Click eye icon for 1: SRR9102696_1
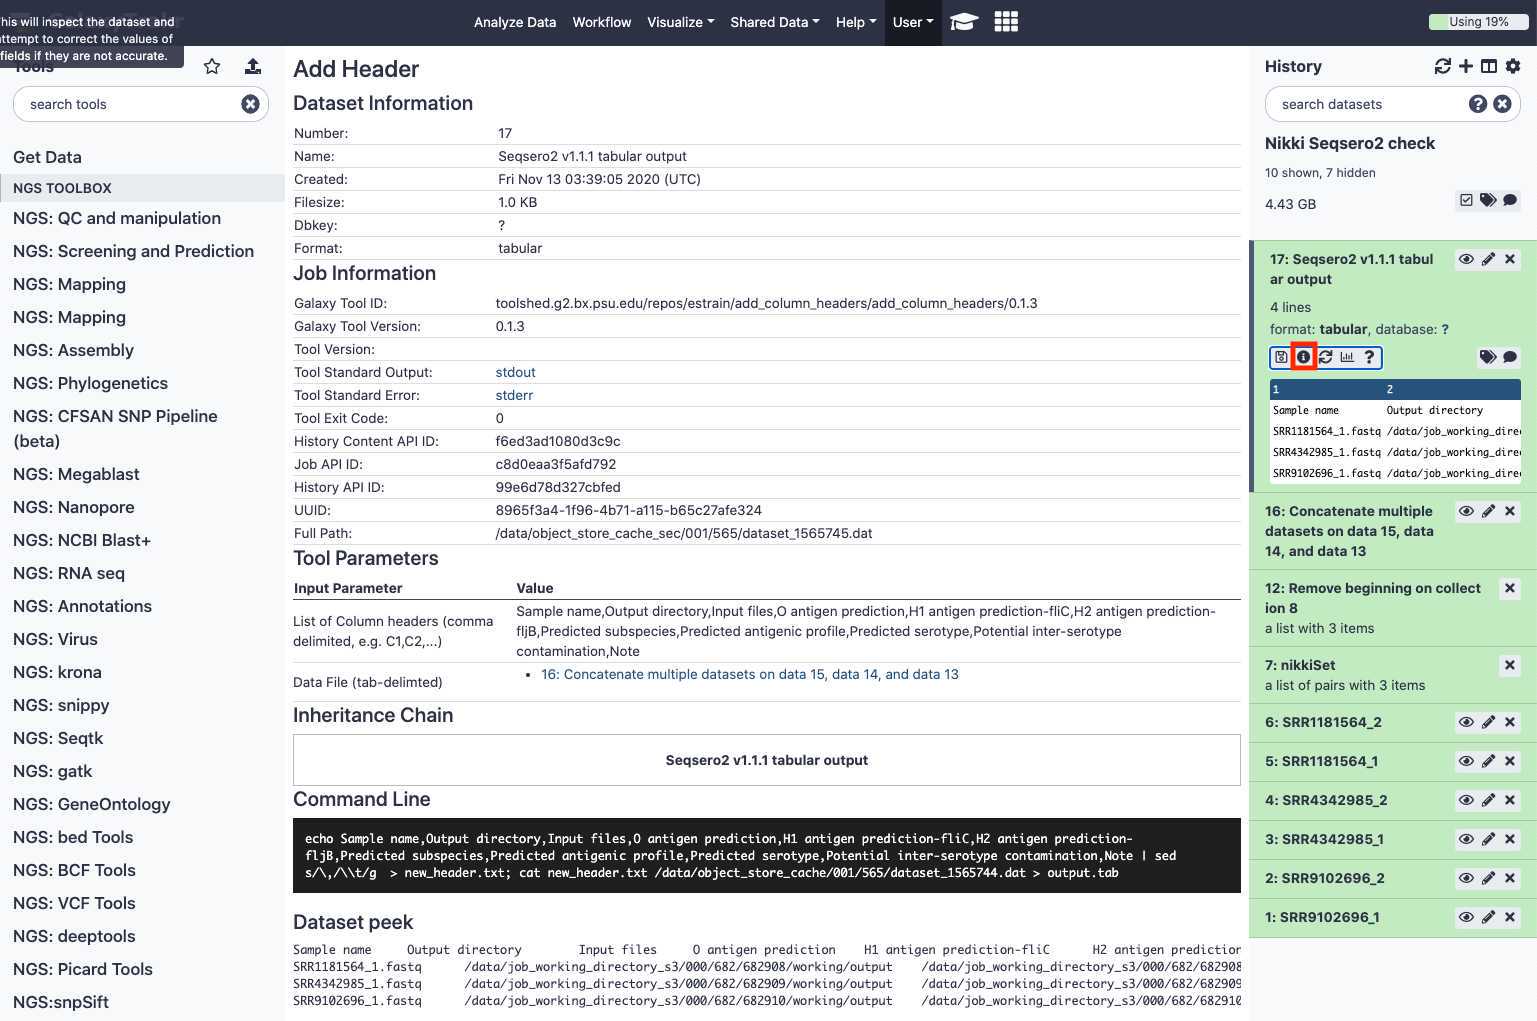The width and height of the screenshot is (1537, 1021). (1466, 917)
